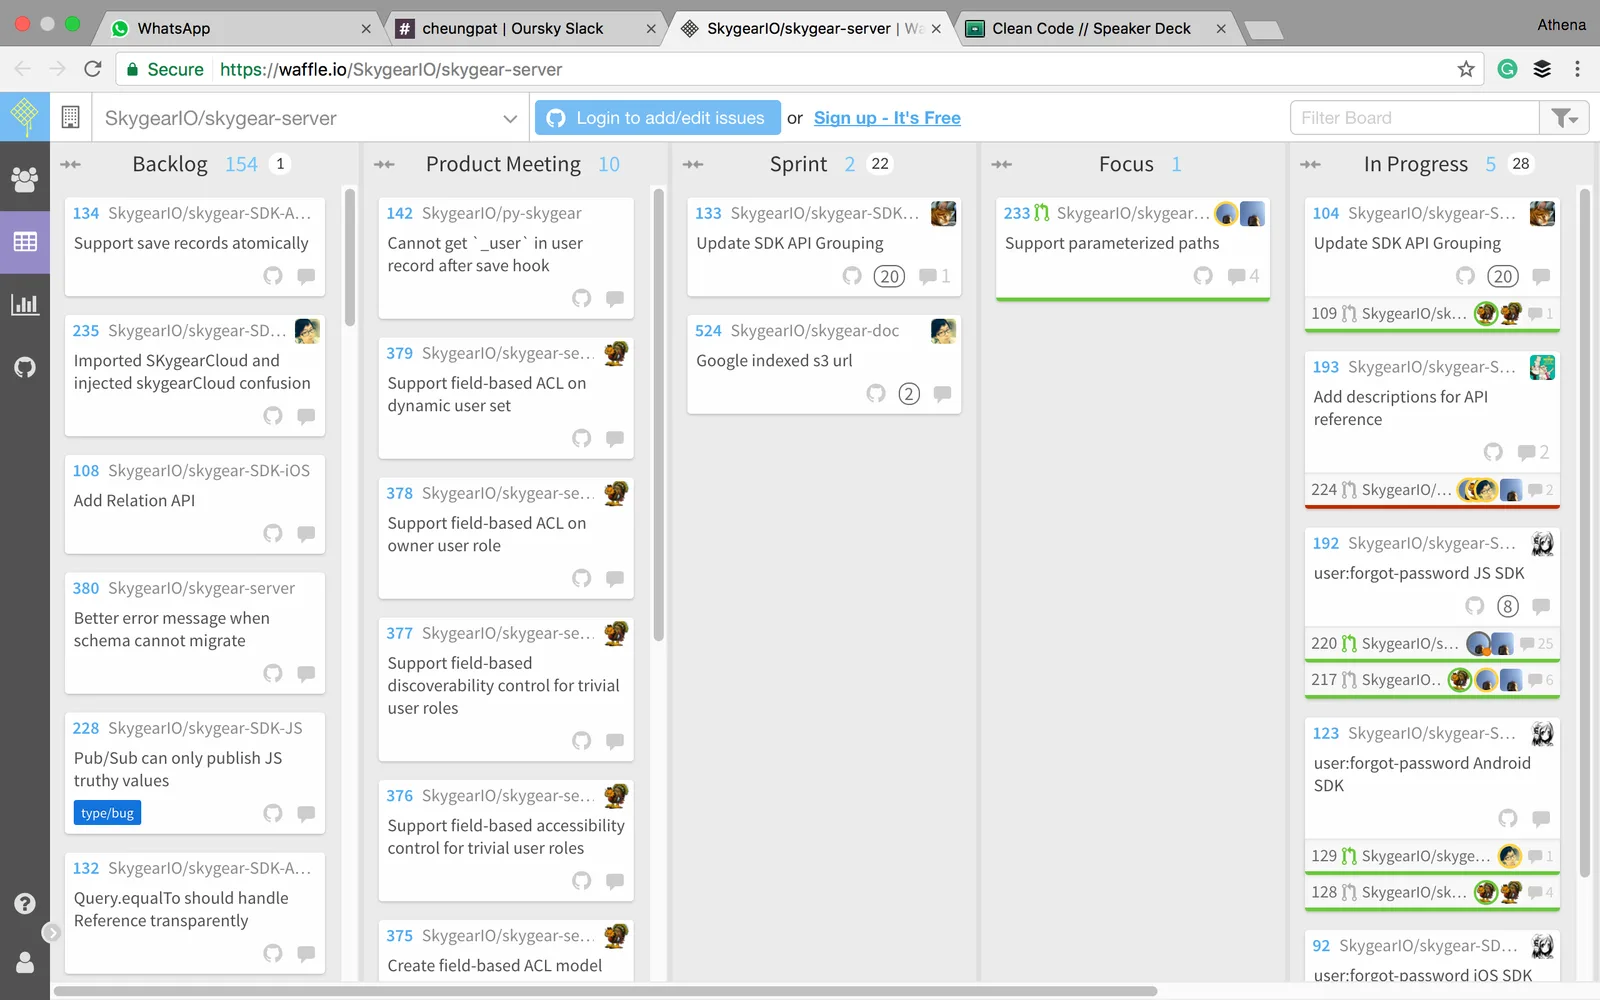Image resolution: width=1600 pixels, height=1000 pixels.
Task: Click the 'Google indexed s3 url' card title
Action: pos(774,361)
